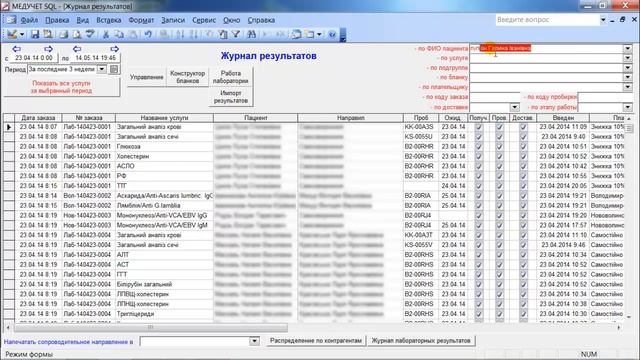Click the Cut scissors icon
This screenshot has height=360, width=640.
[106, 34]
